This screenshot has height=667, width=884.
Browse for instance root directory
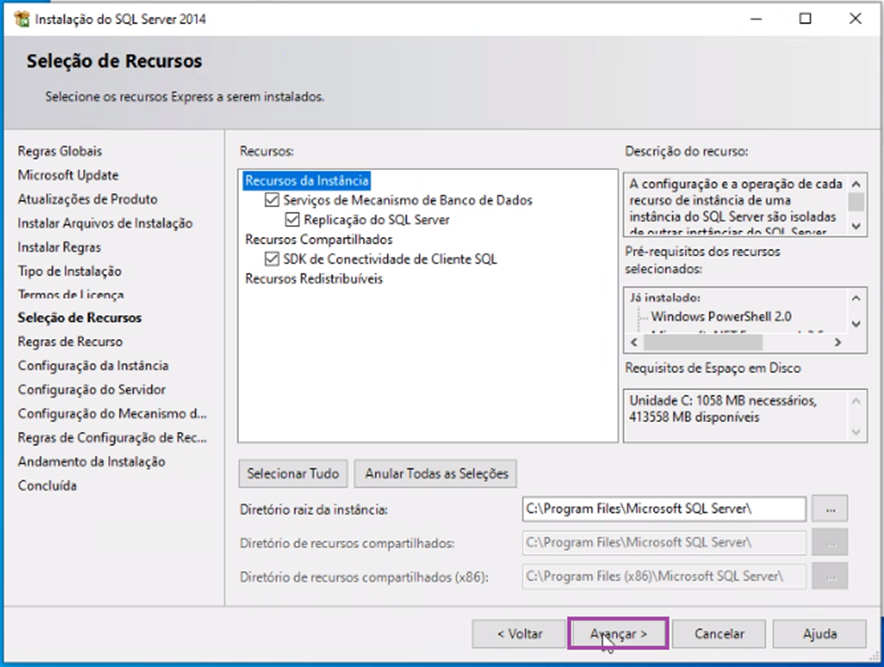click(830, 509)
